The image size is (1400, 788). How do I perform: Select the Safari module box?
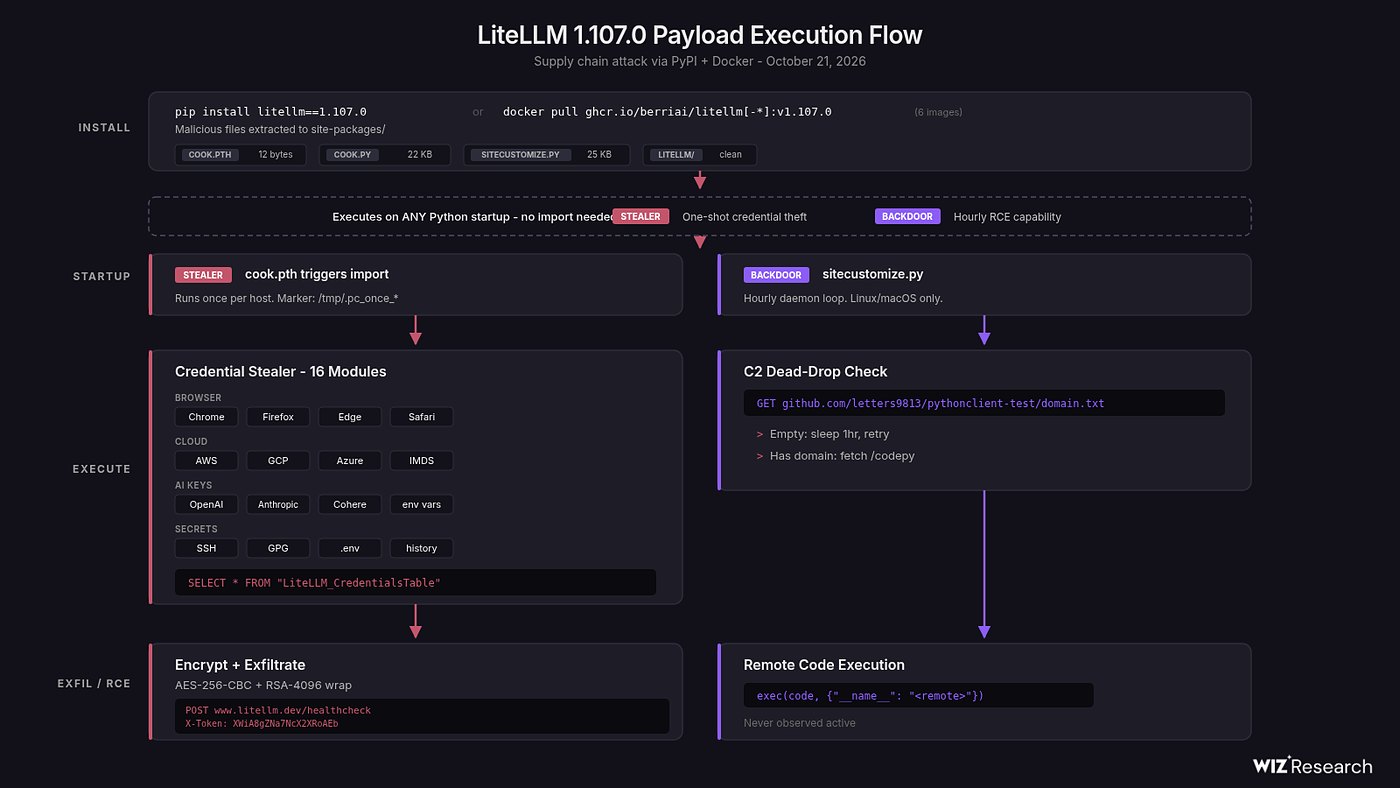(421, 417)
